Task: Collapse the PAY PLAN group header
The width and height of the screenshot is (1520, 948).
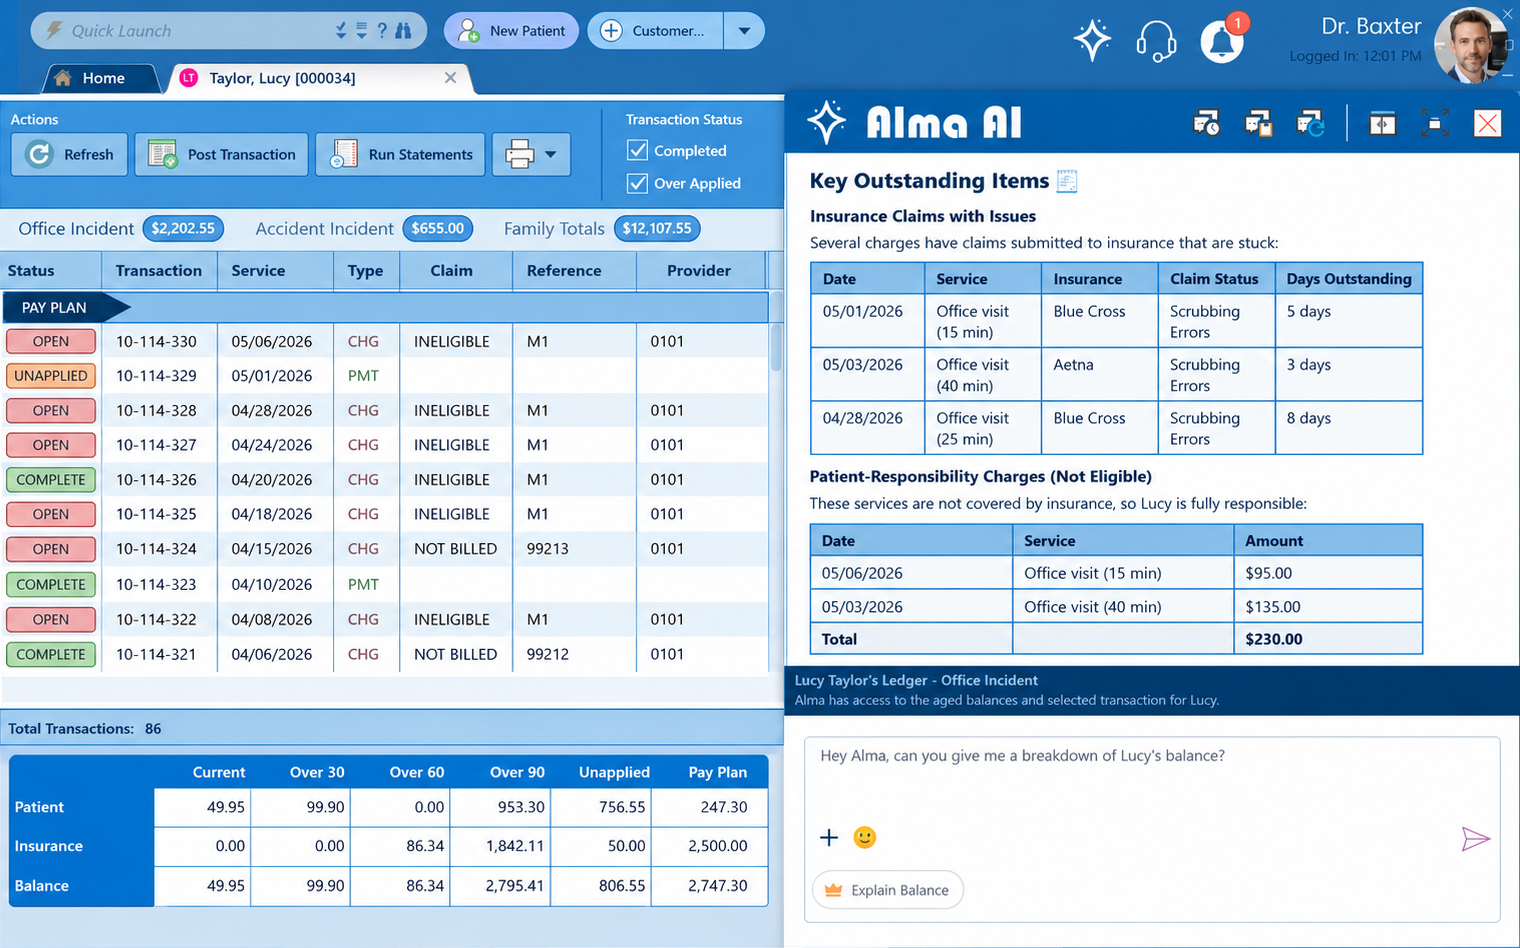Action: coord(66,307)
